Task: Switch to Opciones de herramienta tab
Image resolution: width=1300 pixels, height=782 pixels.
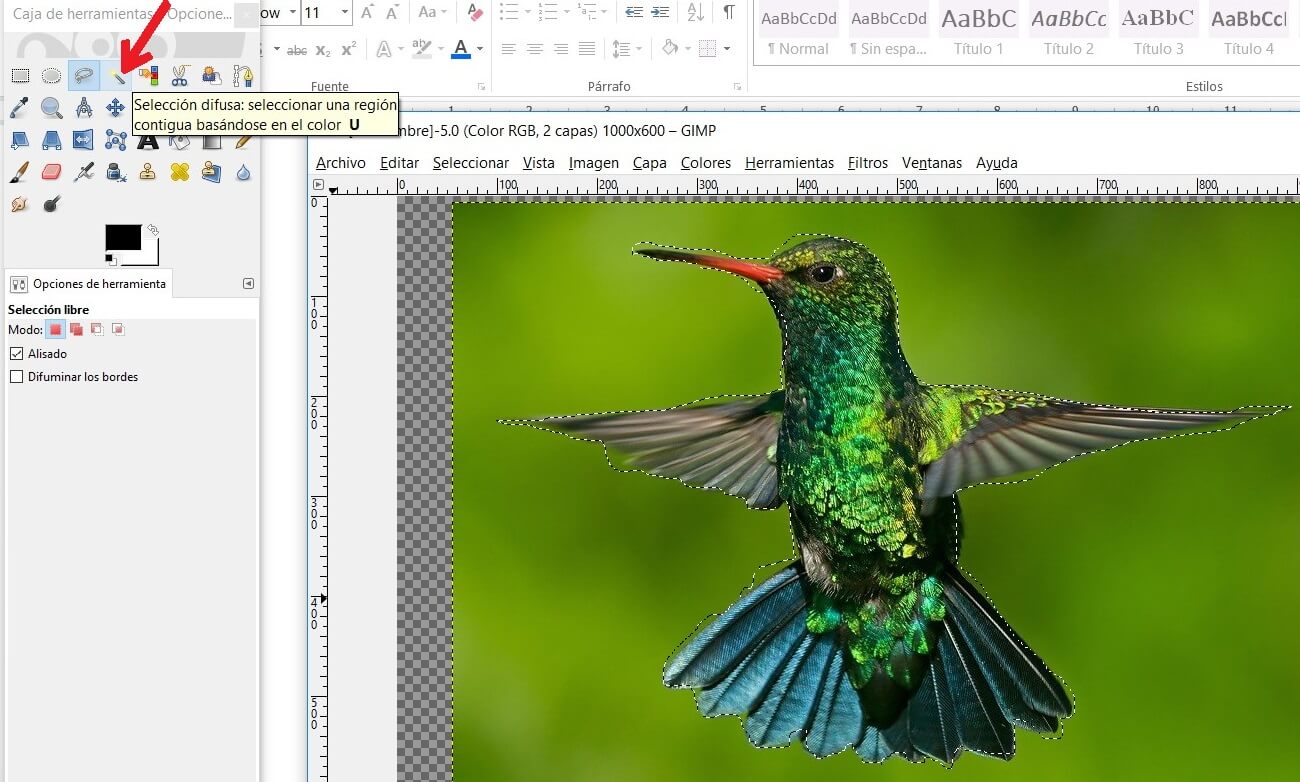Action: 89,284
